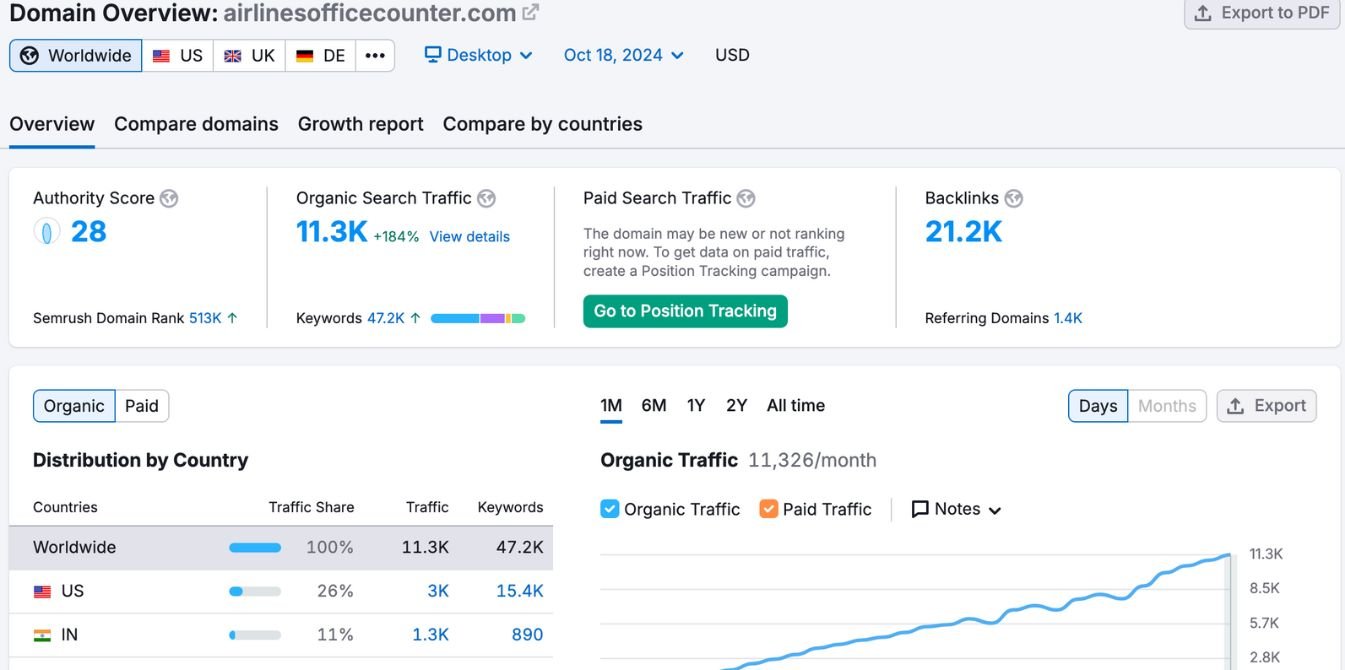Open the Desktop device dropdown
This screenshot has width=1345, height=670.
tap(479, 55)
